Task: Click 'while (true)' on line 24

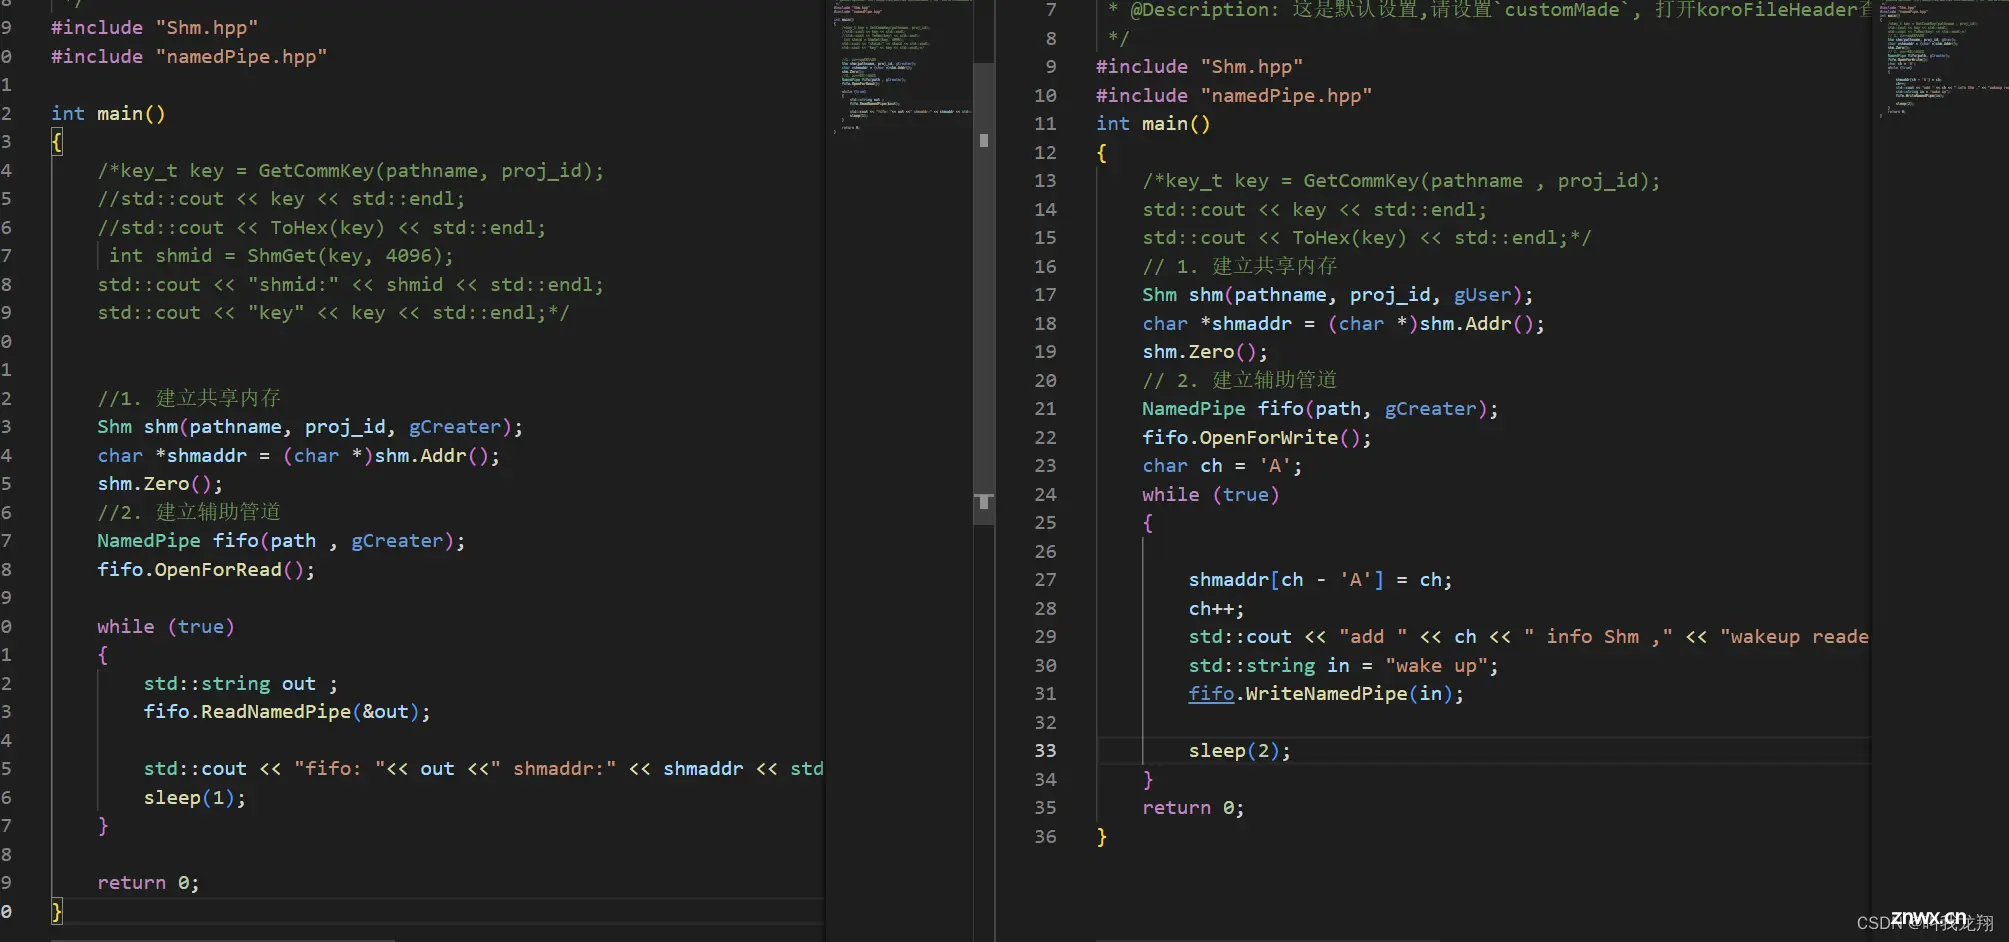Action: [1210, 495]
